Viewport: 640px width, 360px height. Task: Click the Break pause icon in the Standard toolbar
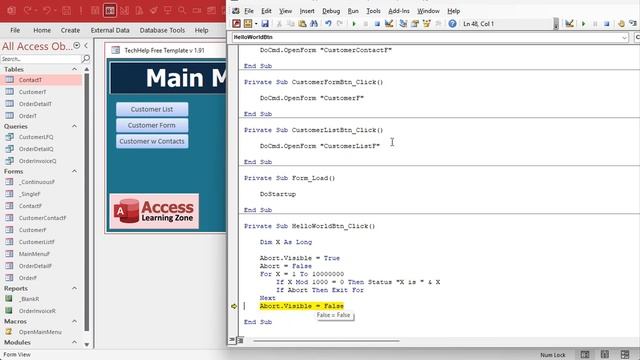[366, 24]
